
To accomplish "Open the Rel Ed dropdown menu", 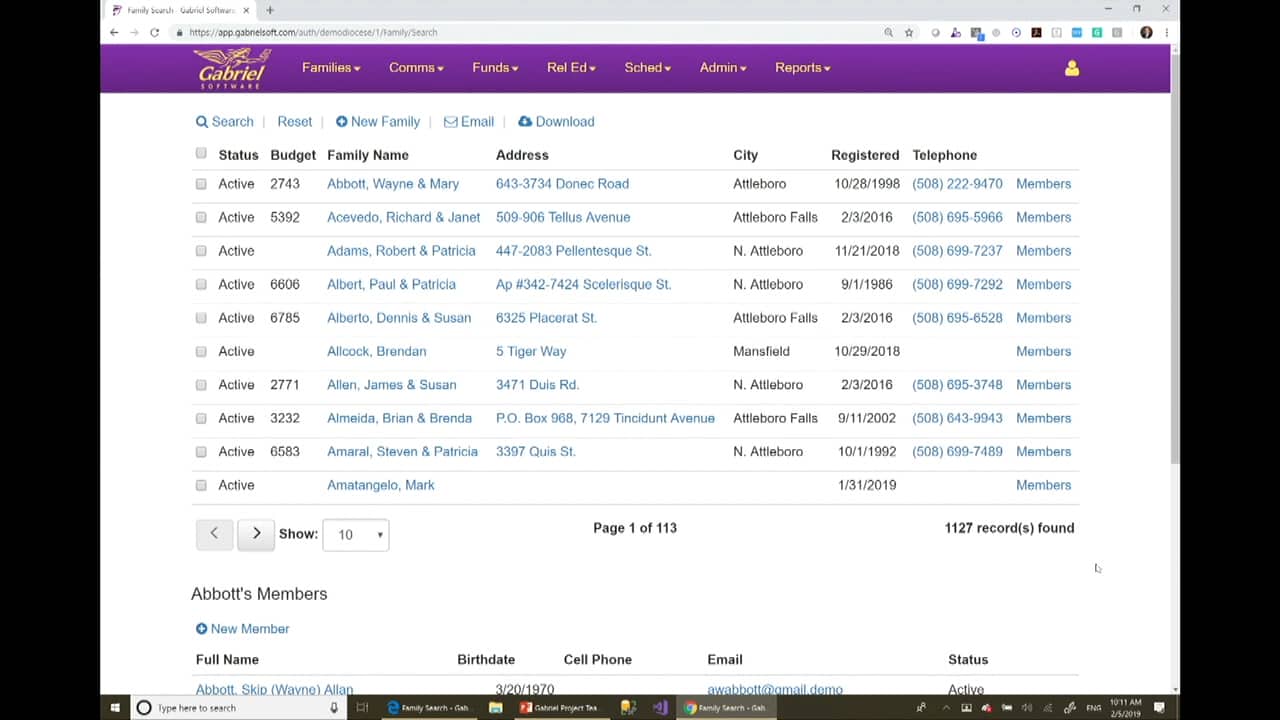I will point(571,68).
